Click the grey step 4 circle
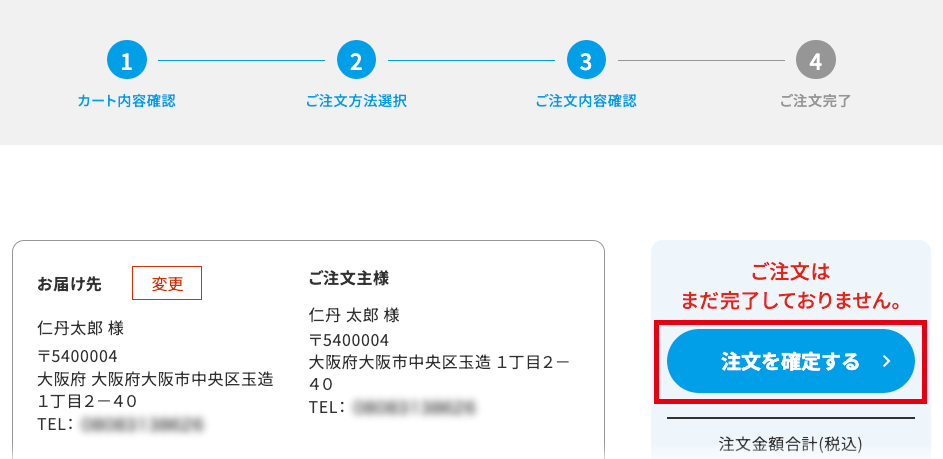The width and height of the screenshot is (943, 459). 816,60
